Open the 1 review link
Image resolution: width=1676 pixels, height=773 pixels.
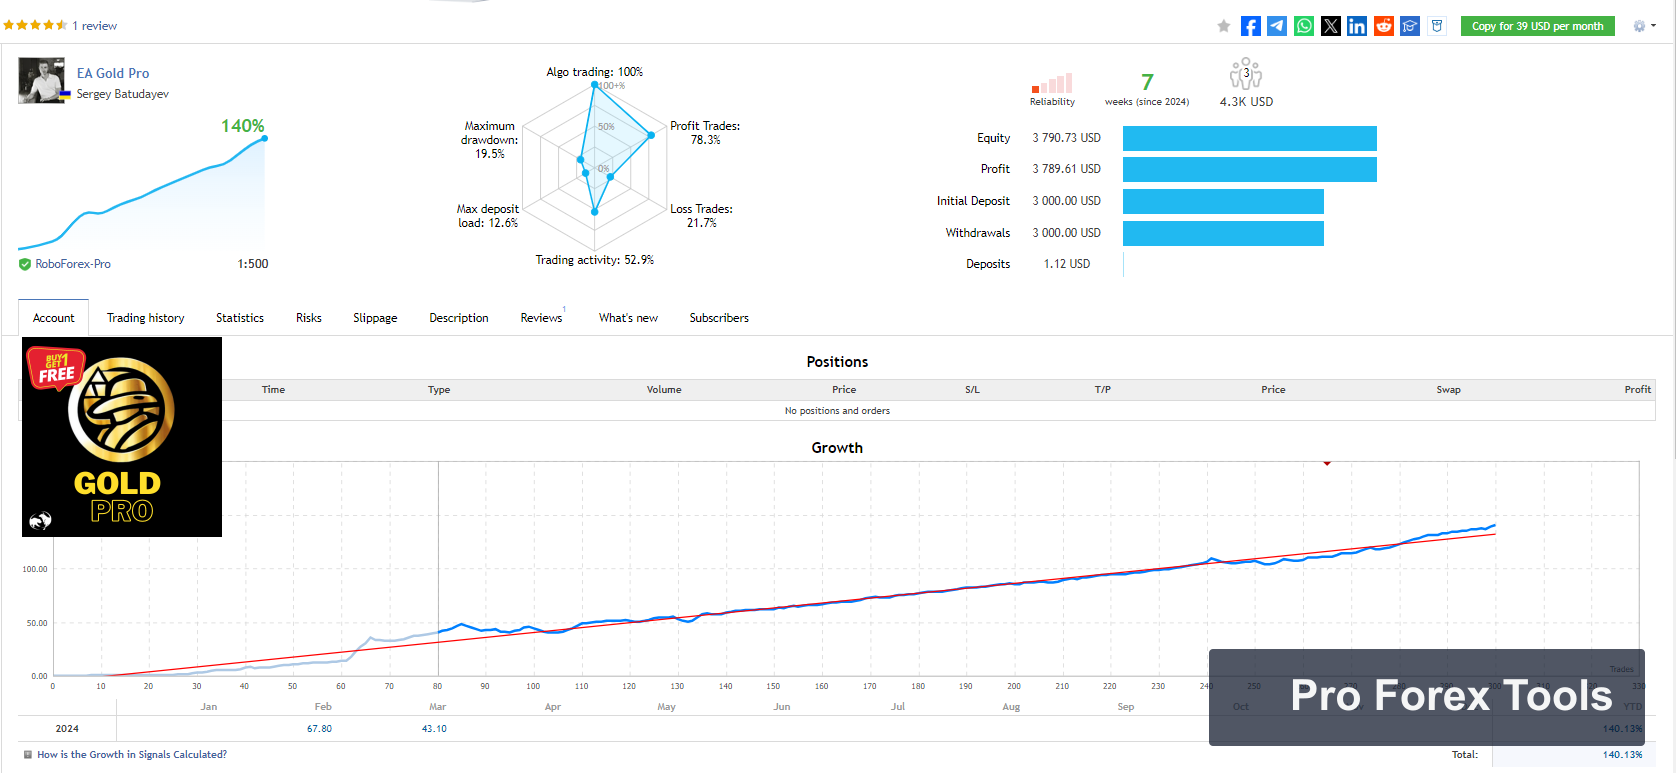click(95, 26)
